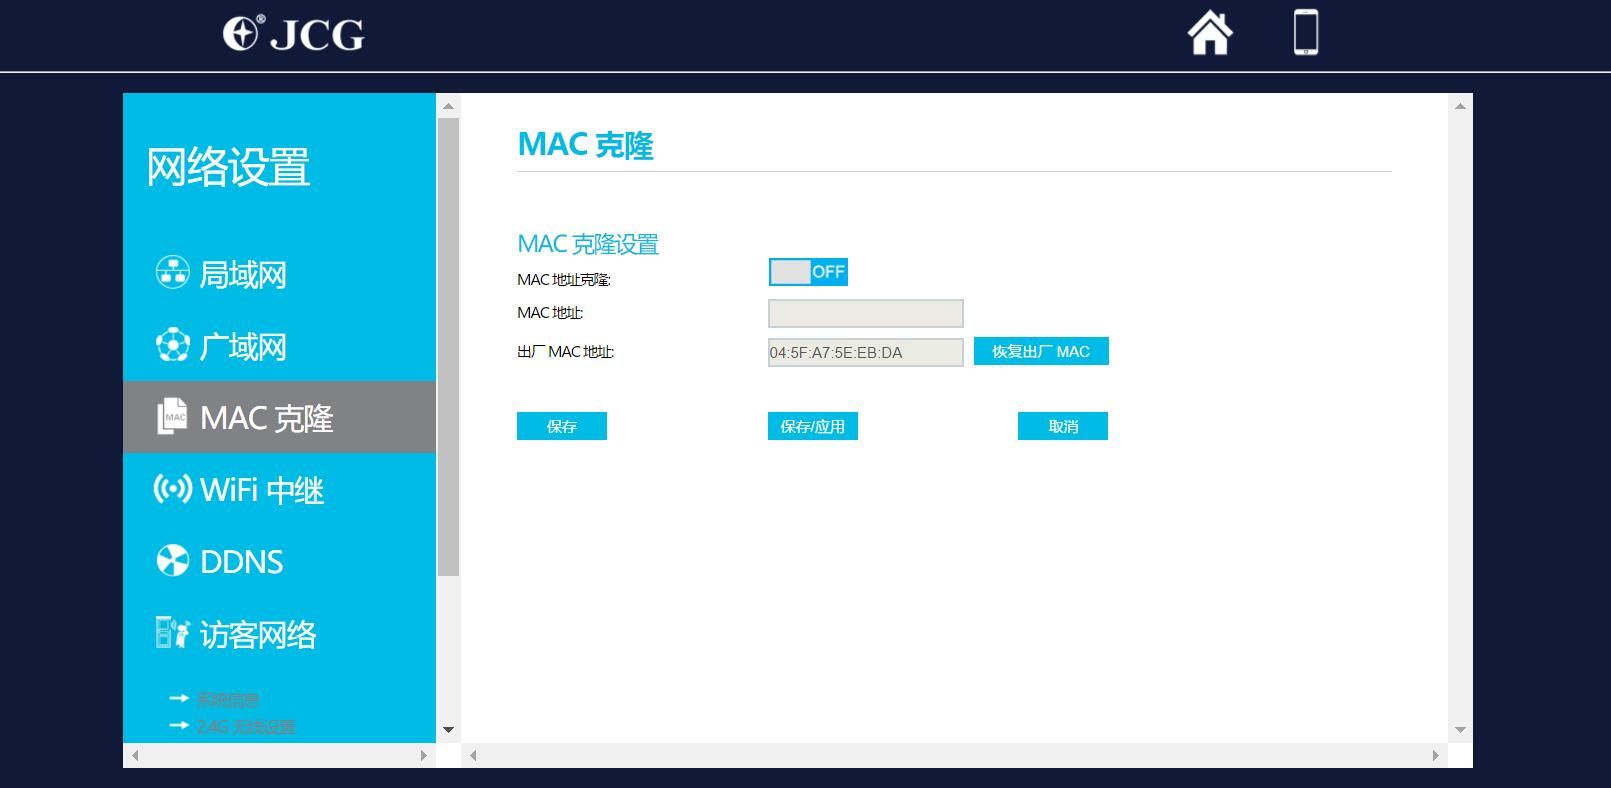The image size is (1611, 788).
Task: Toggle the MAC 地址克隆 OFF switch
Action: (808, 272)
